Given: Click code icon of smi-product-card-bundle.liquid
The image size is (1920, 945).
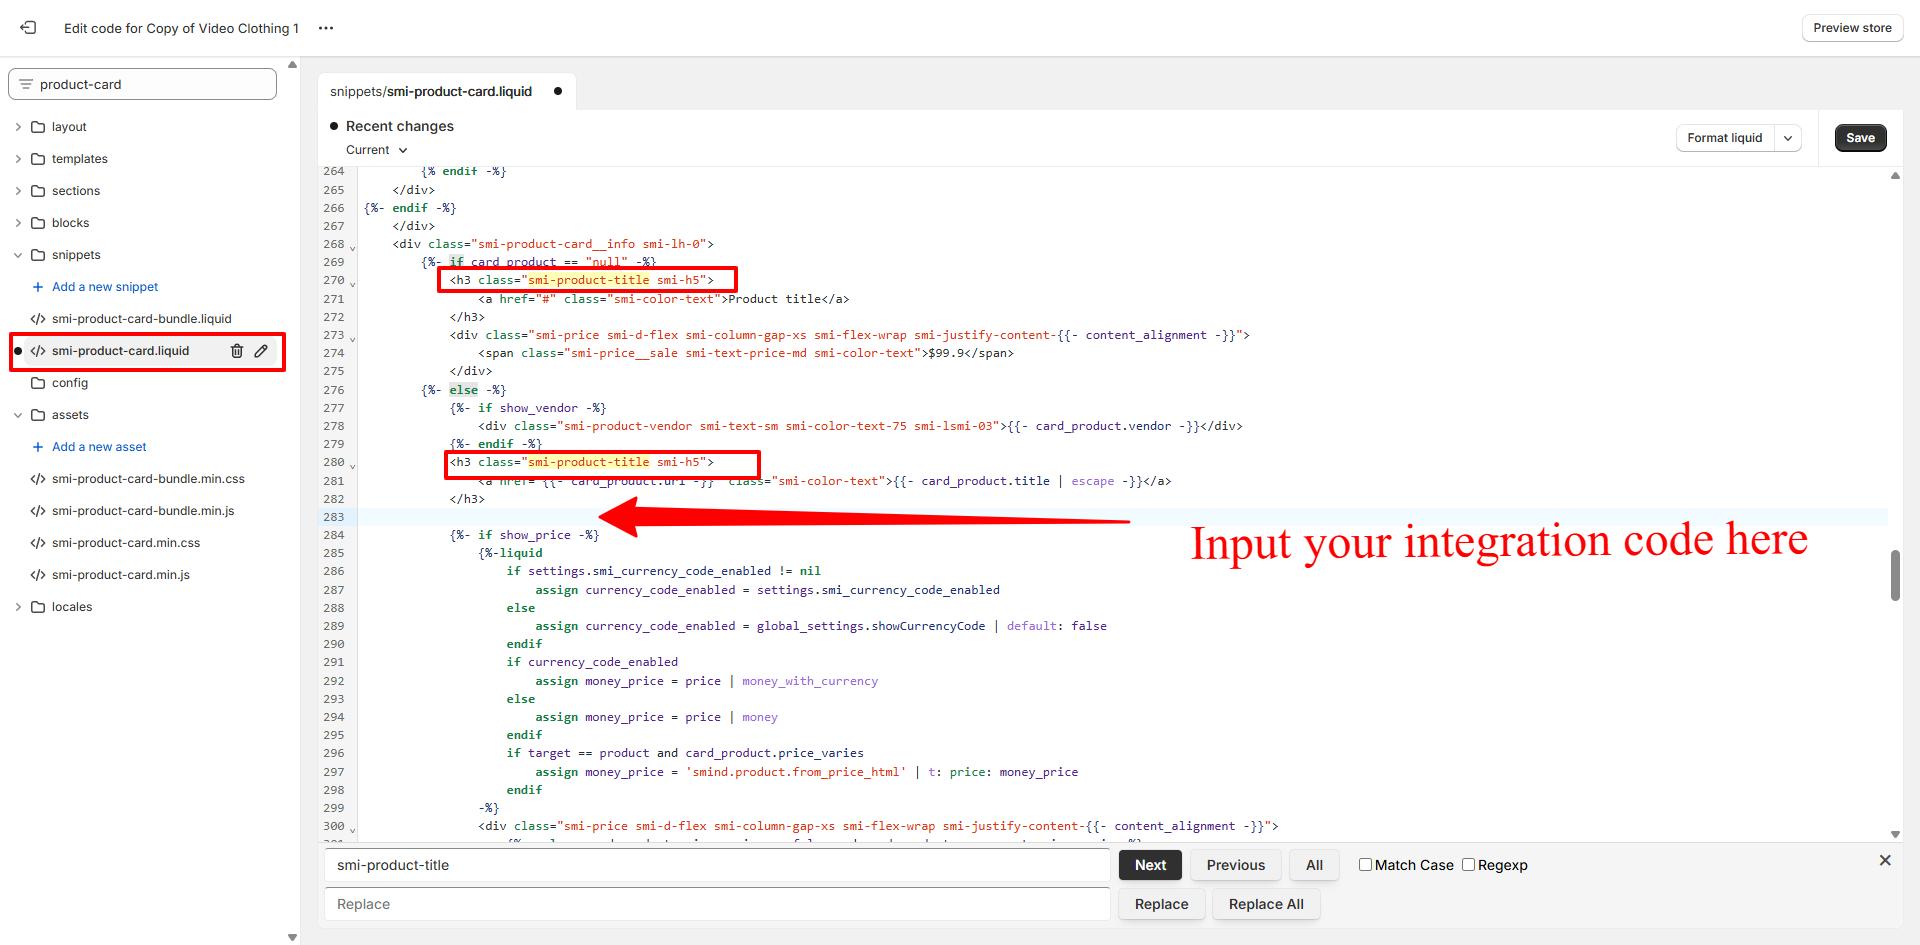Looking at the screenshot, I should (38, 319).
